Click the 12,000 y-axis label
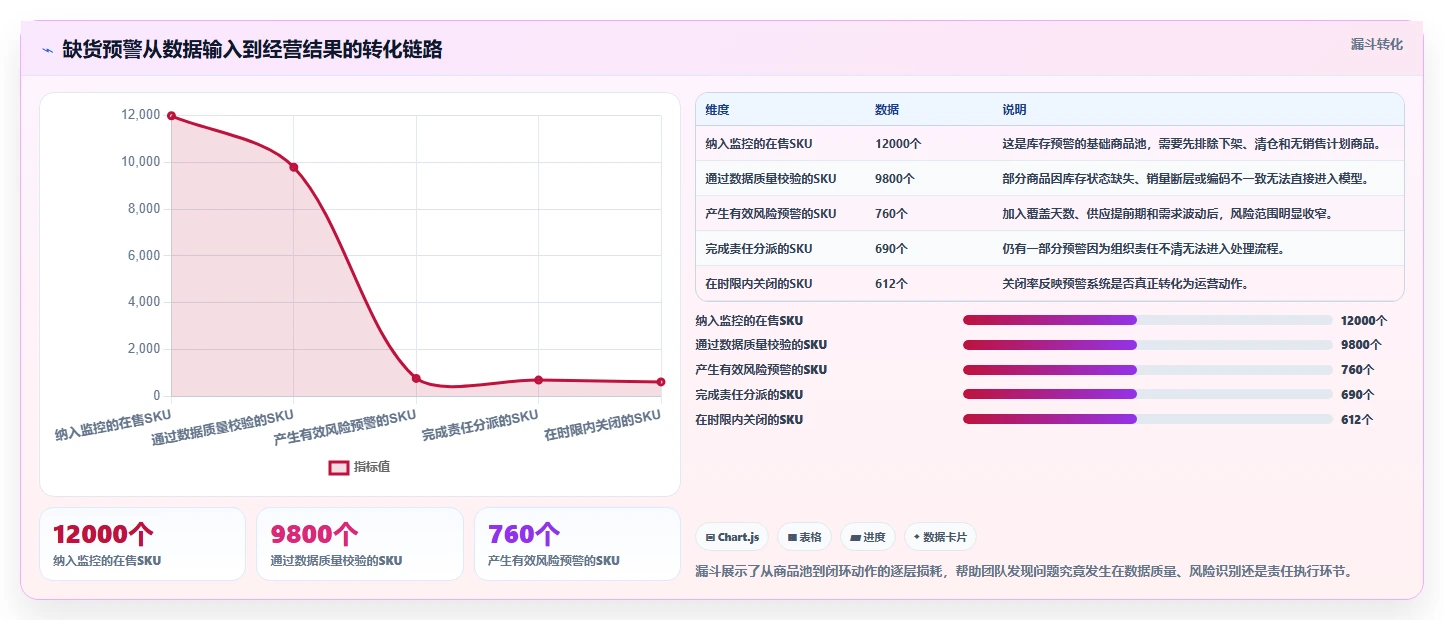 click(141, 115)
